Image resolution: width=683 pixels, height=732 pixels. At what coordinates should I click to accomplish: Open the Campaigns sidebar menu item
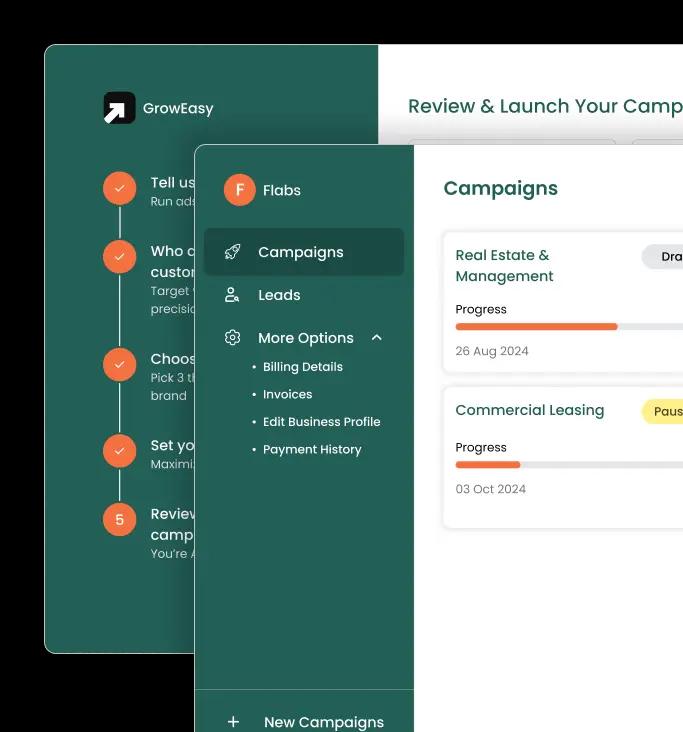[x=300, y=252]
